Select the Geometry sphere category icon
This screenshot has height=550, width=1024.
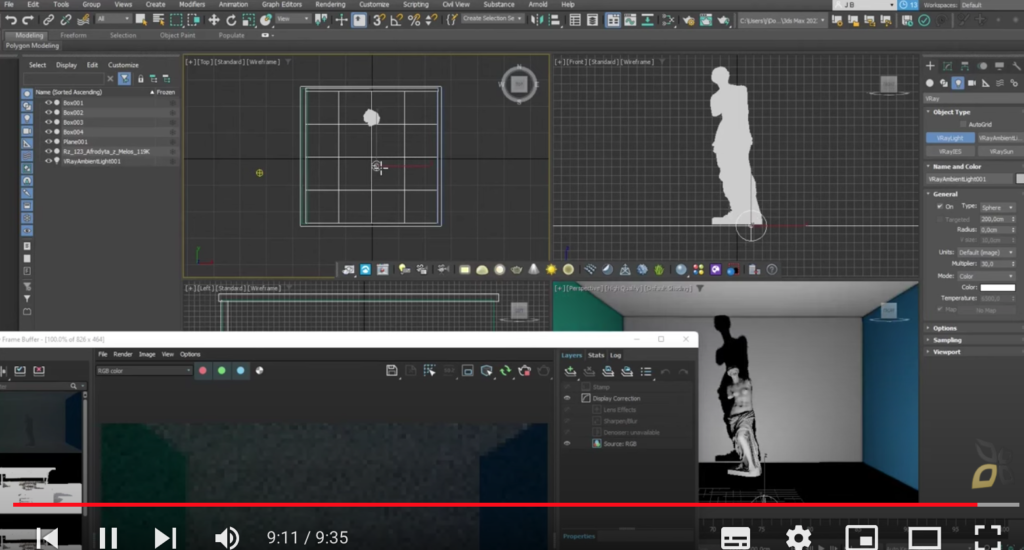(930, 83)
